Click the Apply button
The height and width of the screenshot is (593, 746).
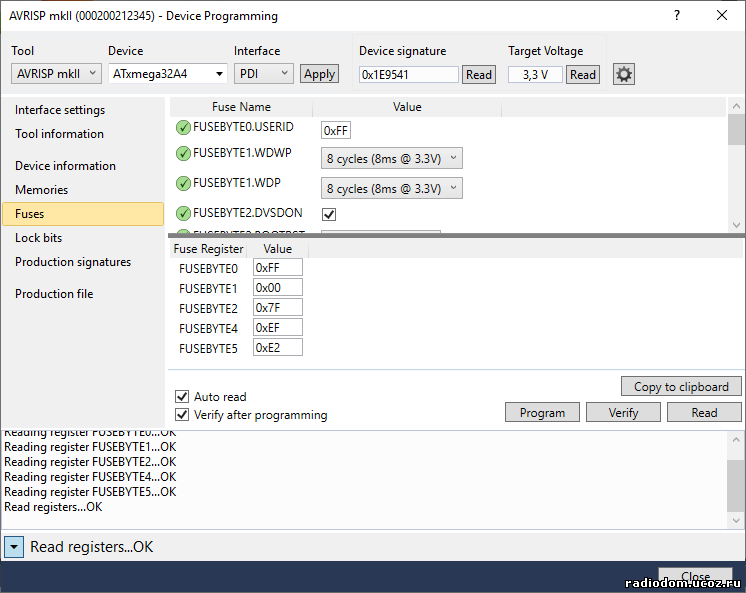[x=319, y=74]
